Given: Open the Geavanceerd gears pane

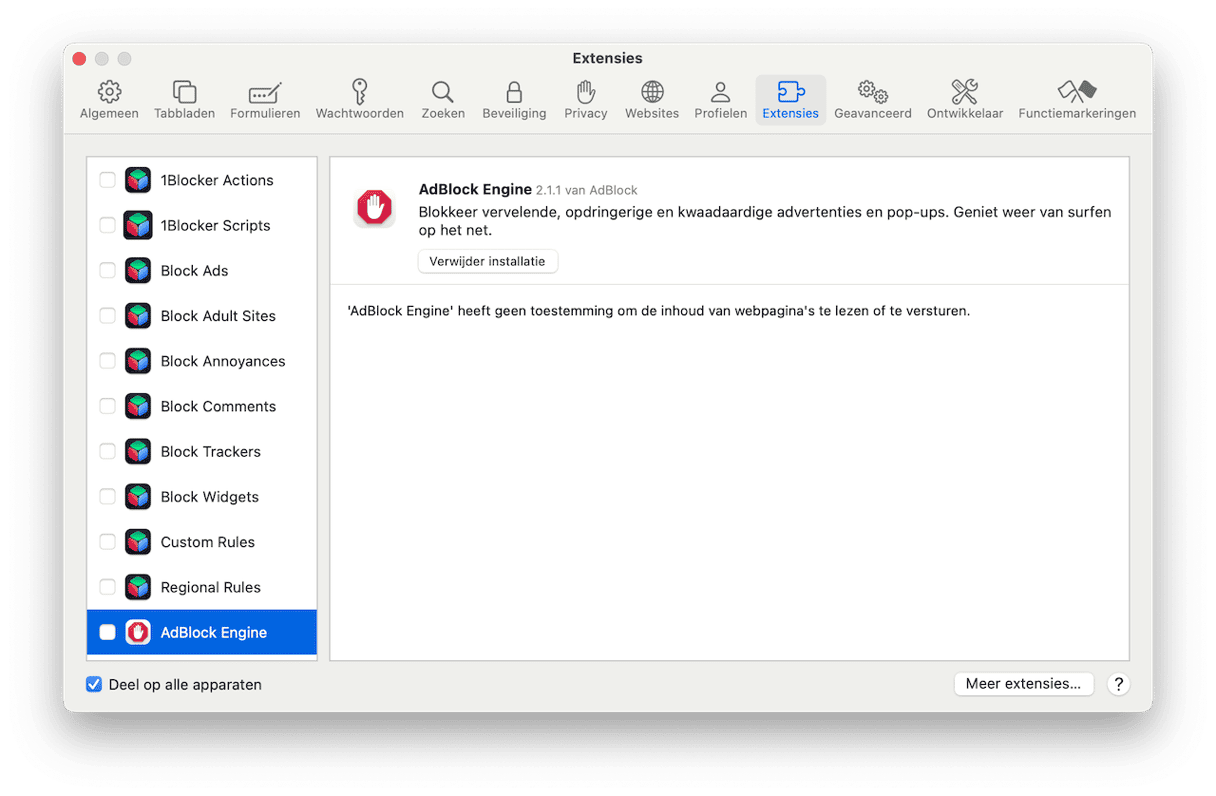Looking at the screenshot, I should point(873,100).
